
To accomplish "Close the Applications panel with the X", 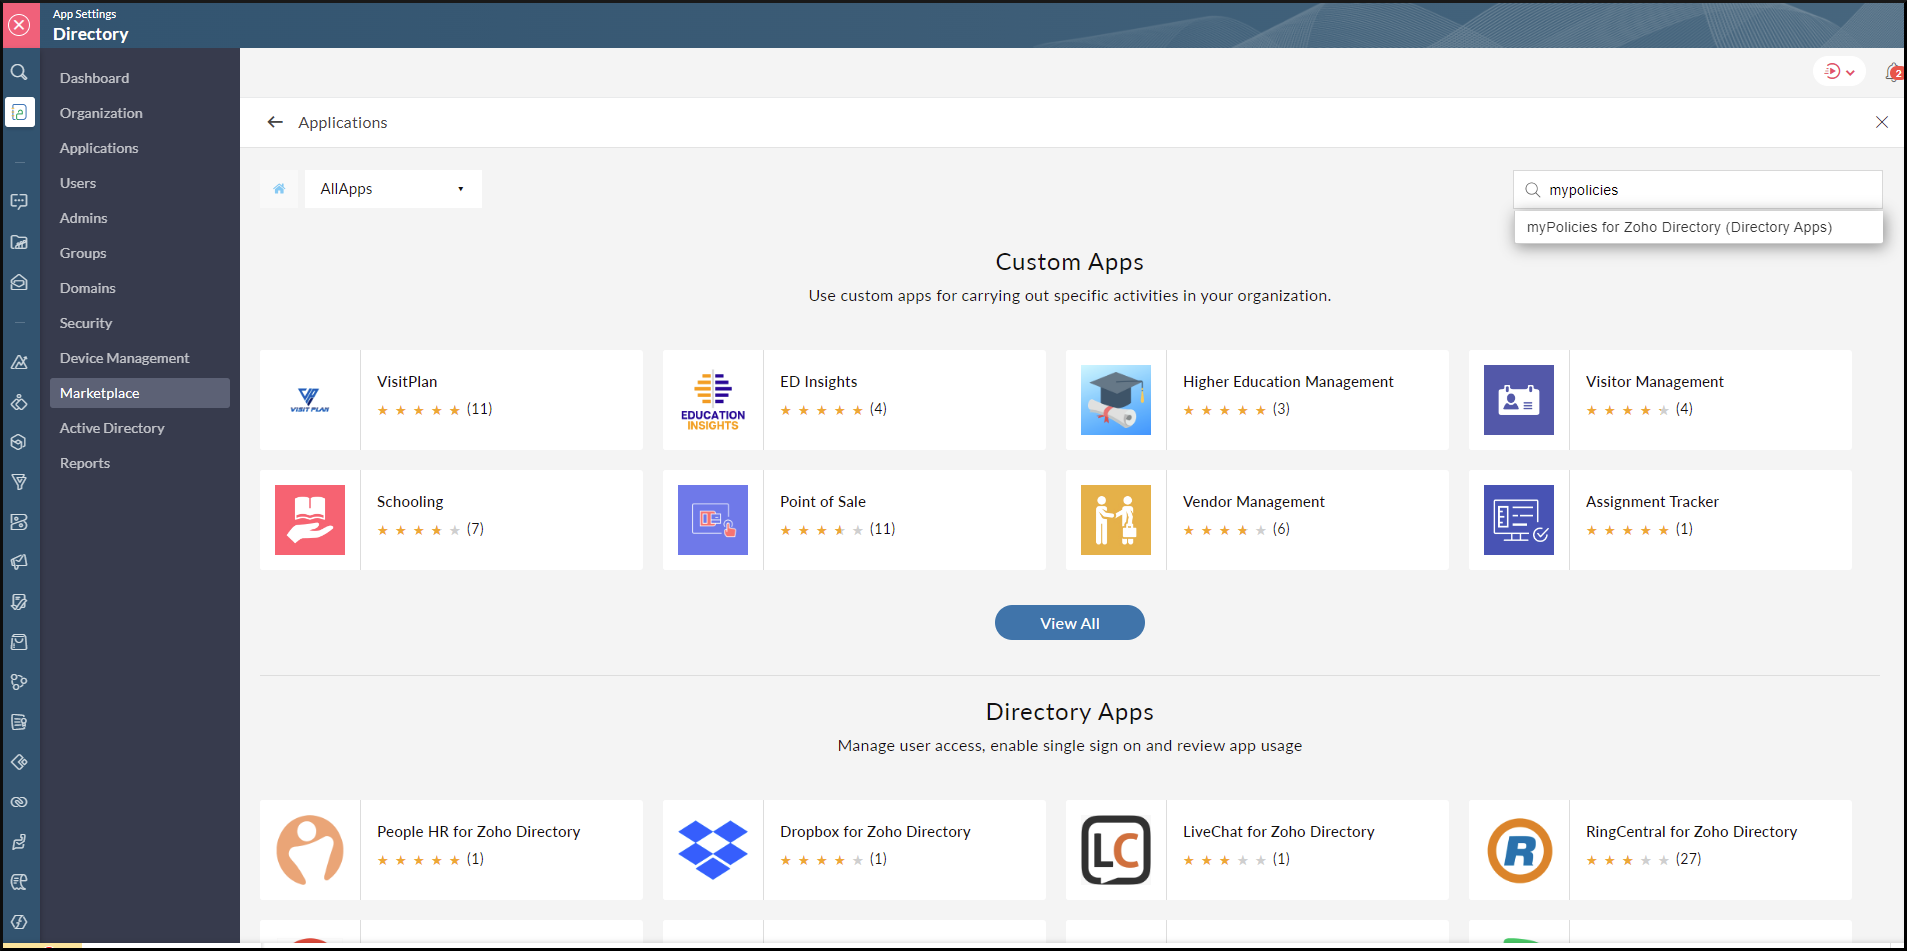I will [1882, 122].
